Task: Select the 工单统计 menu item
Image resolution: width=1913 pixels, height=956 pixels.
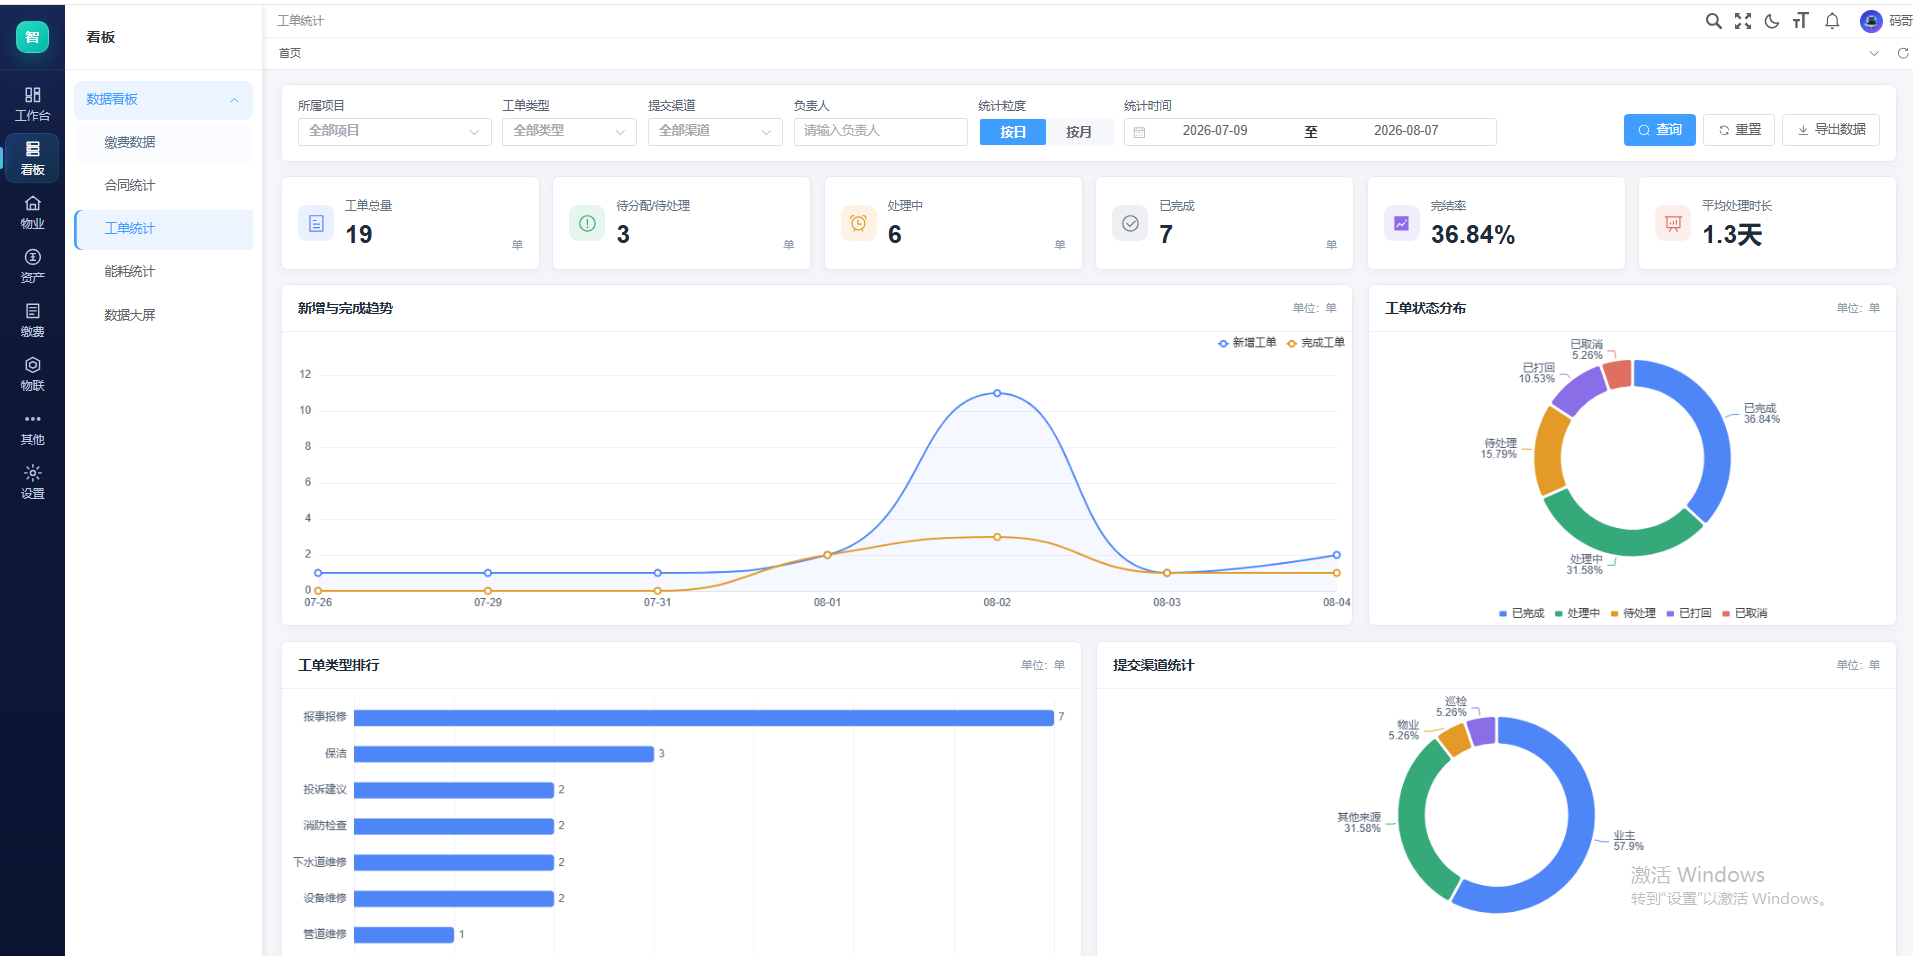Action: [x=163, y=229]
